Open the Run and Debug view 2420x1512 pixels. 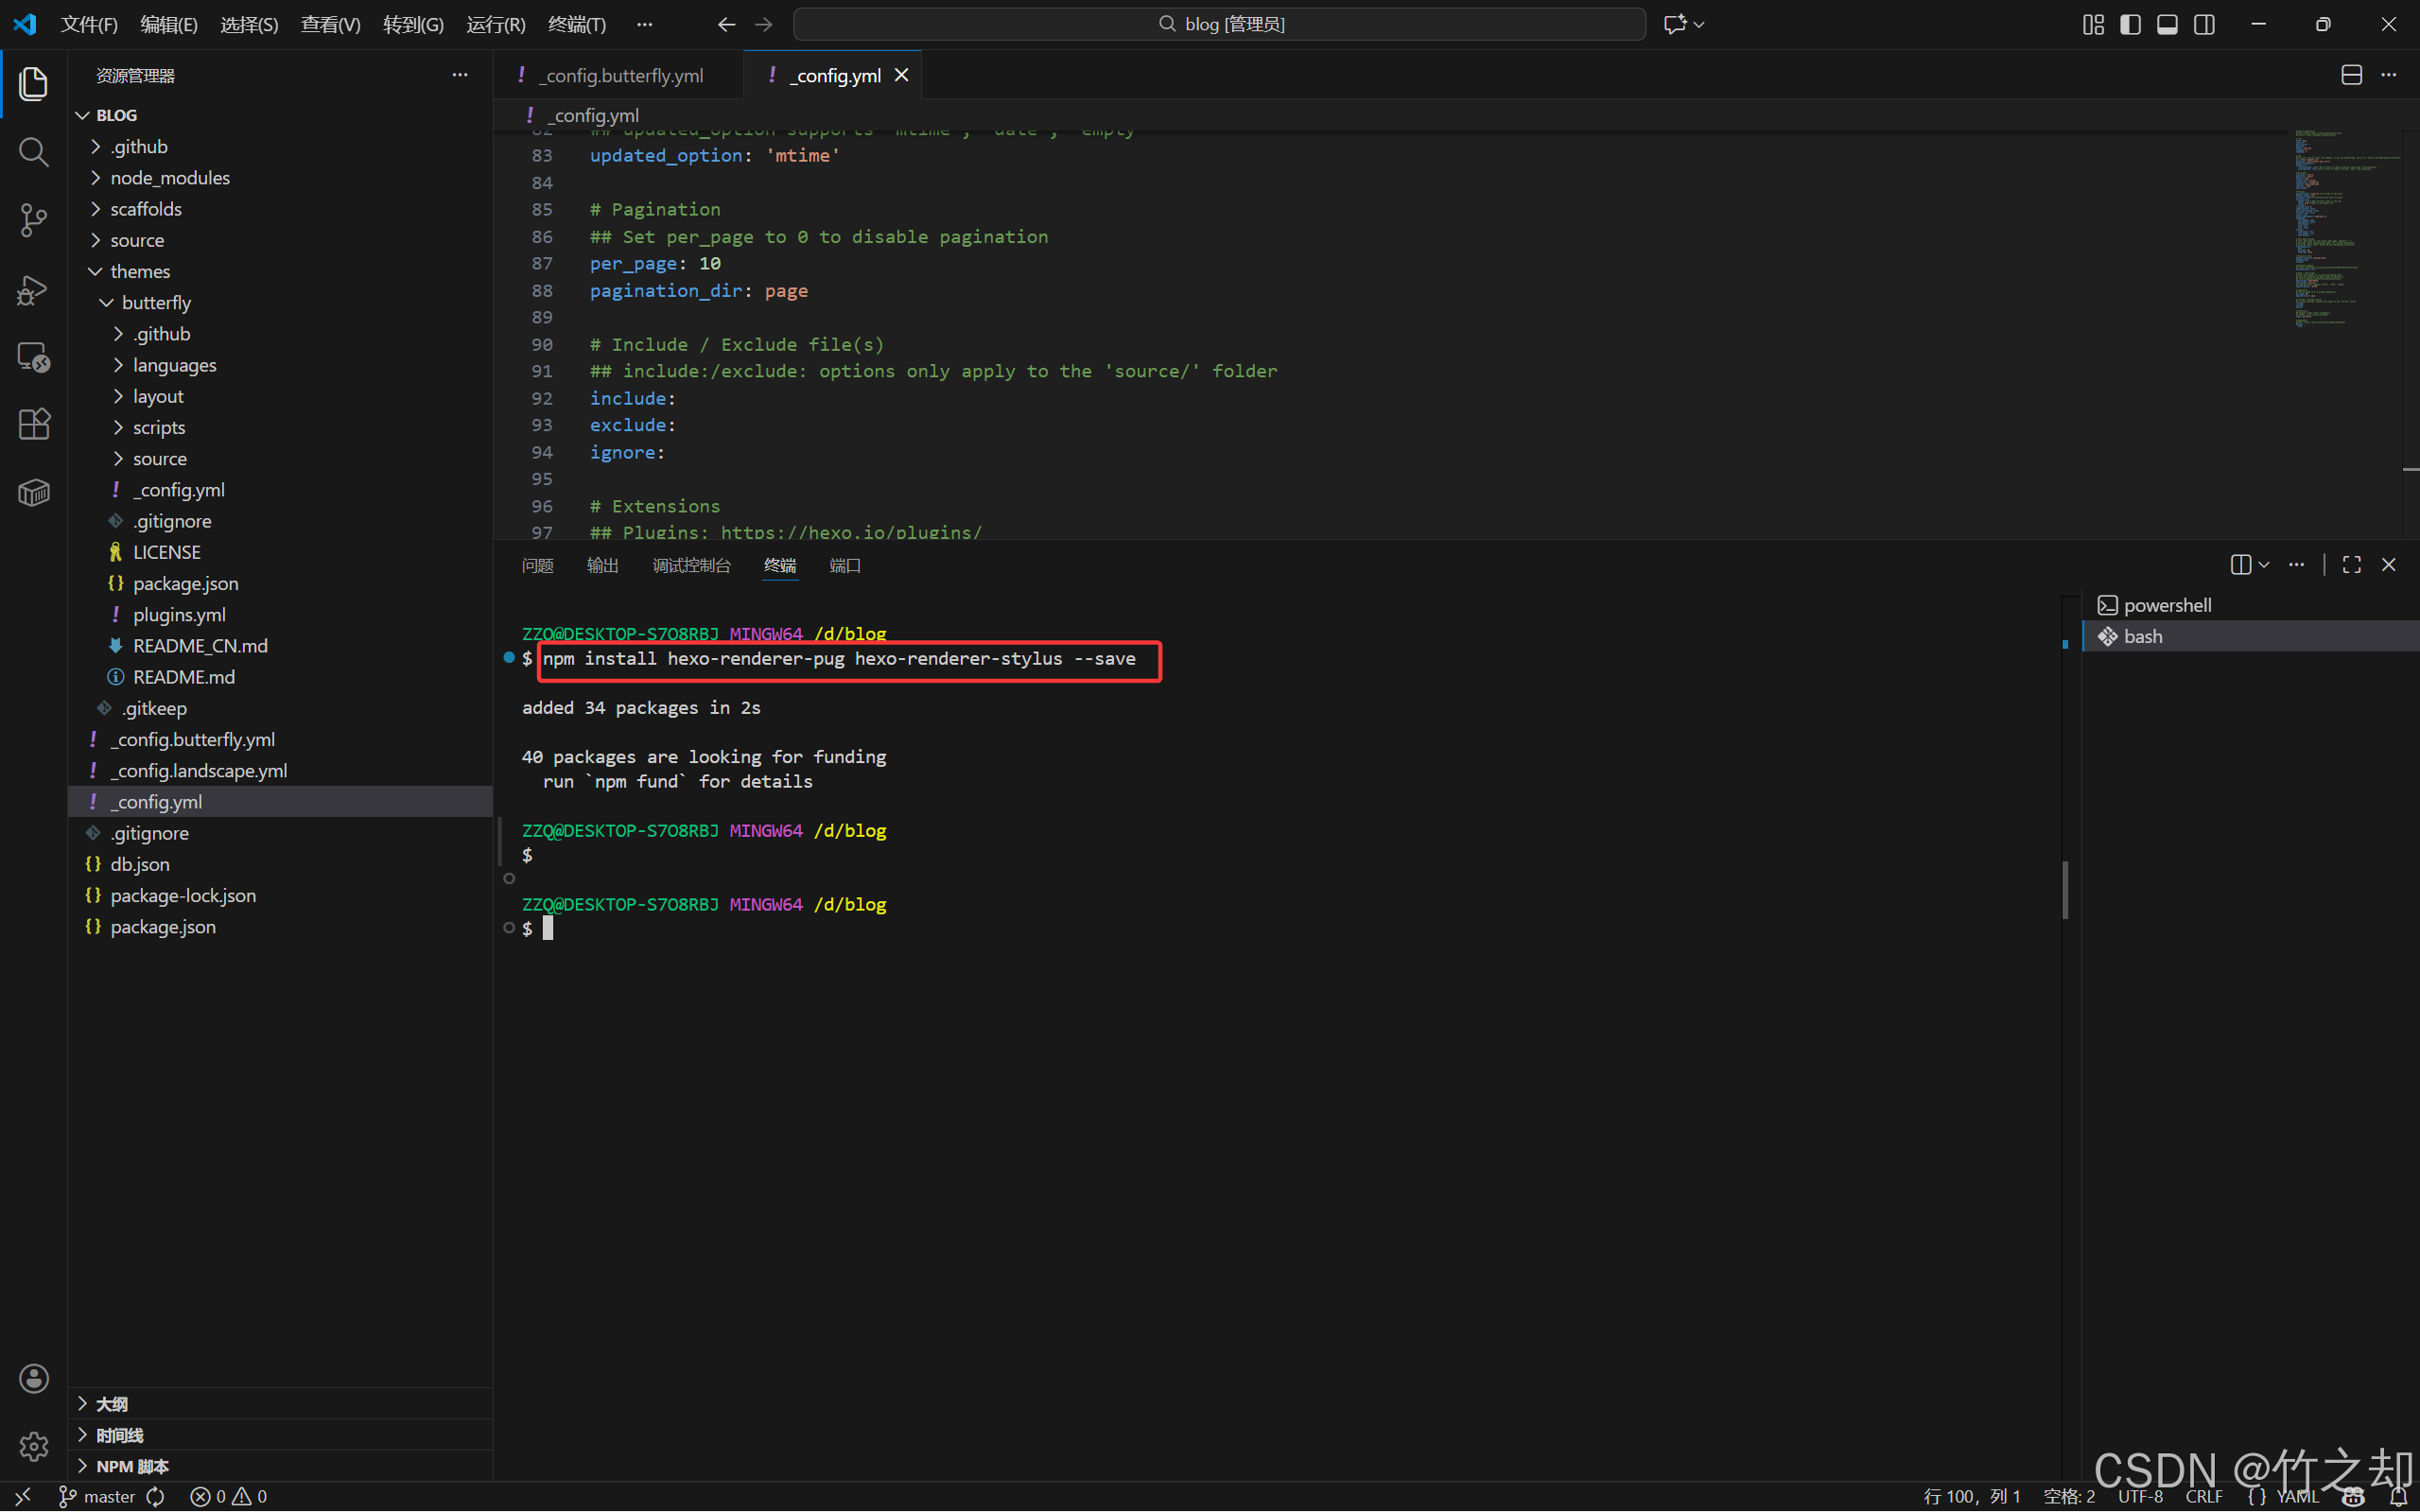pos(33,289)
